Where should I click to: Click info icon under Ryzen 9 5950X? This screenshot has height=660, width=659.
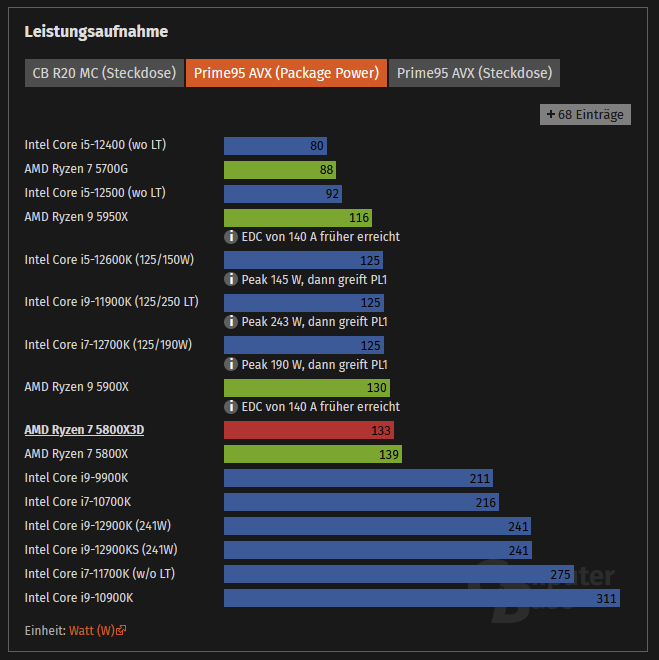(231, 237)
